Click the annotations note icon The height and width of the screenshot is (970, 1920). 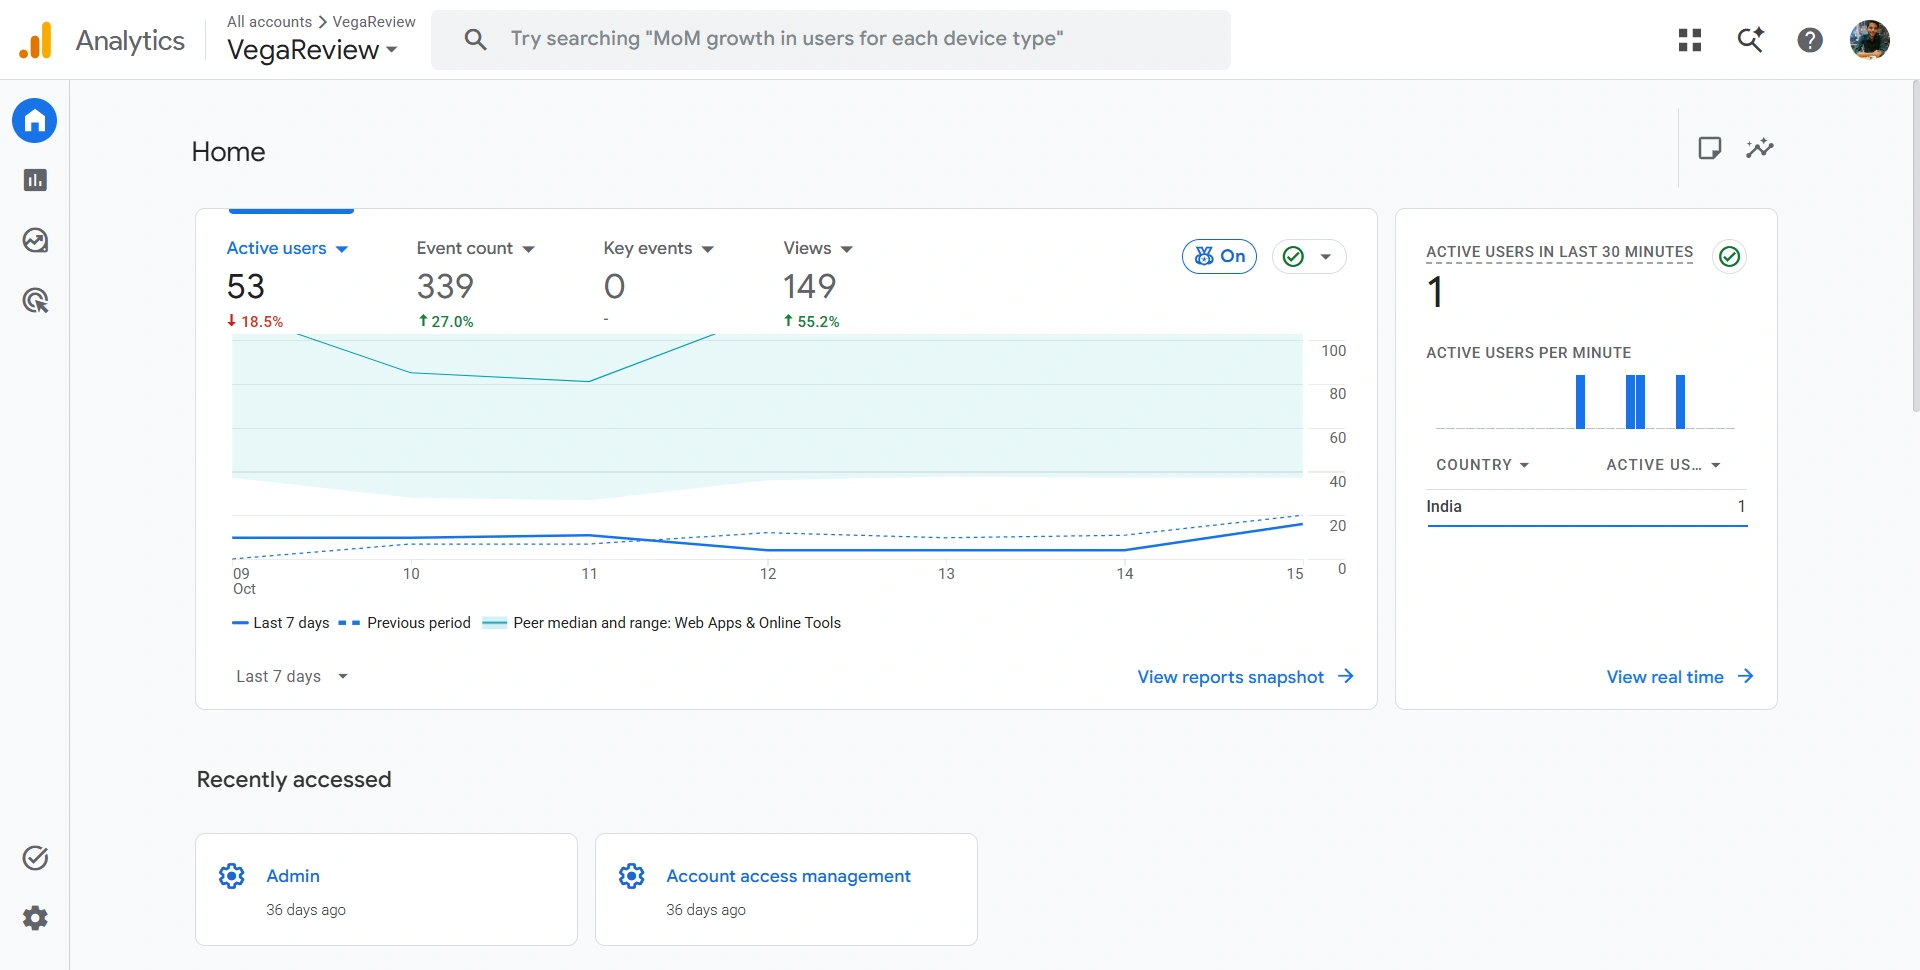click(1710, 148)
